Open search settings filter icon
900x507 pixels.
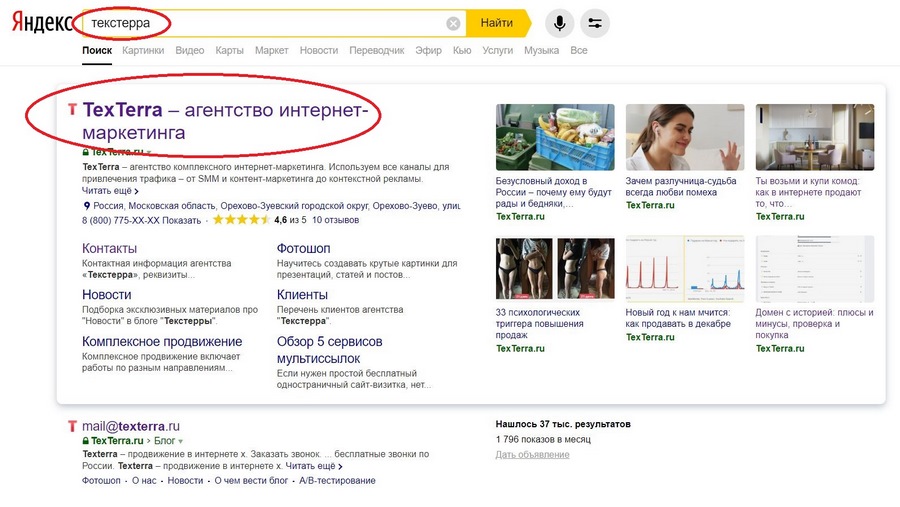(x=595, y=23)
